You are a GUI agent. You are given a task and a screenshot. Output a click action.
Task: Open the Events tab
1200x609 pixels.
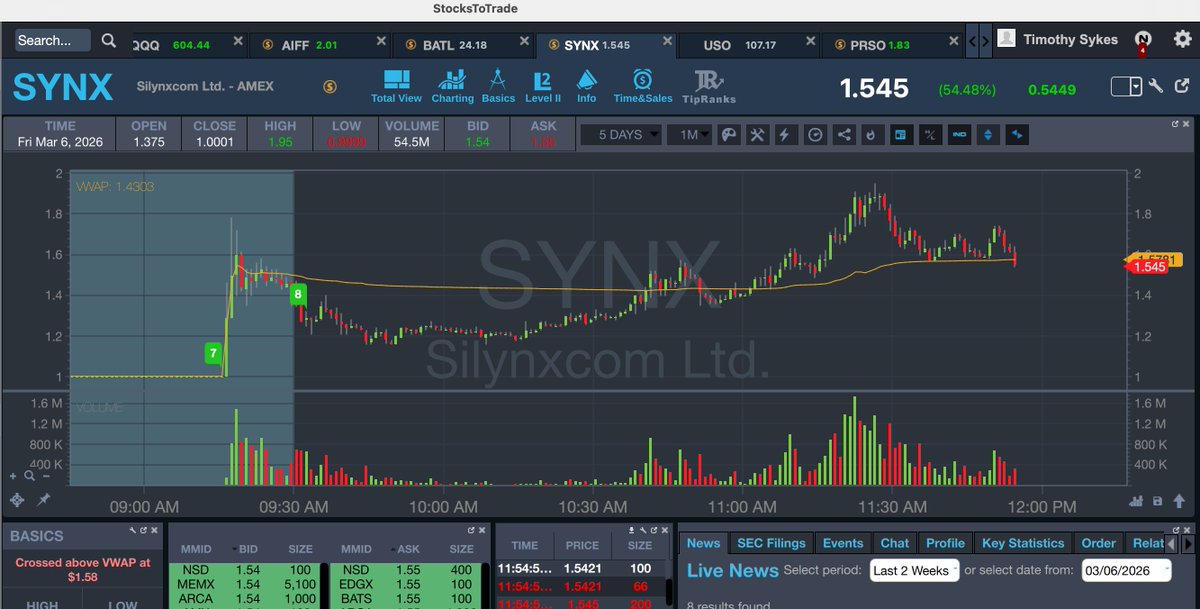tap(843, 543)
